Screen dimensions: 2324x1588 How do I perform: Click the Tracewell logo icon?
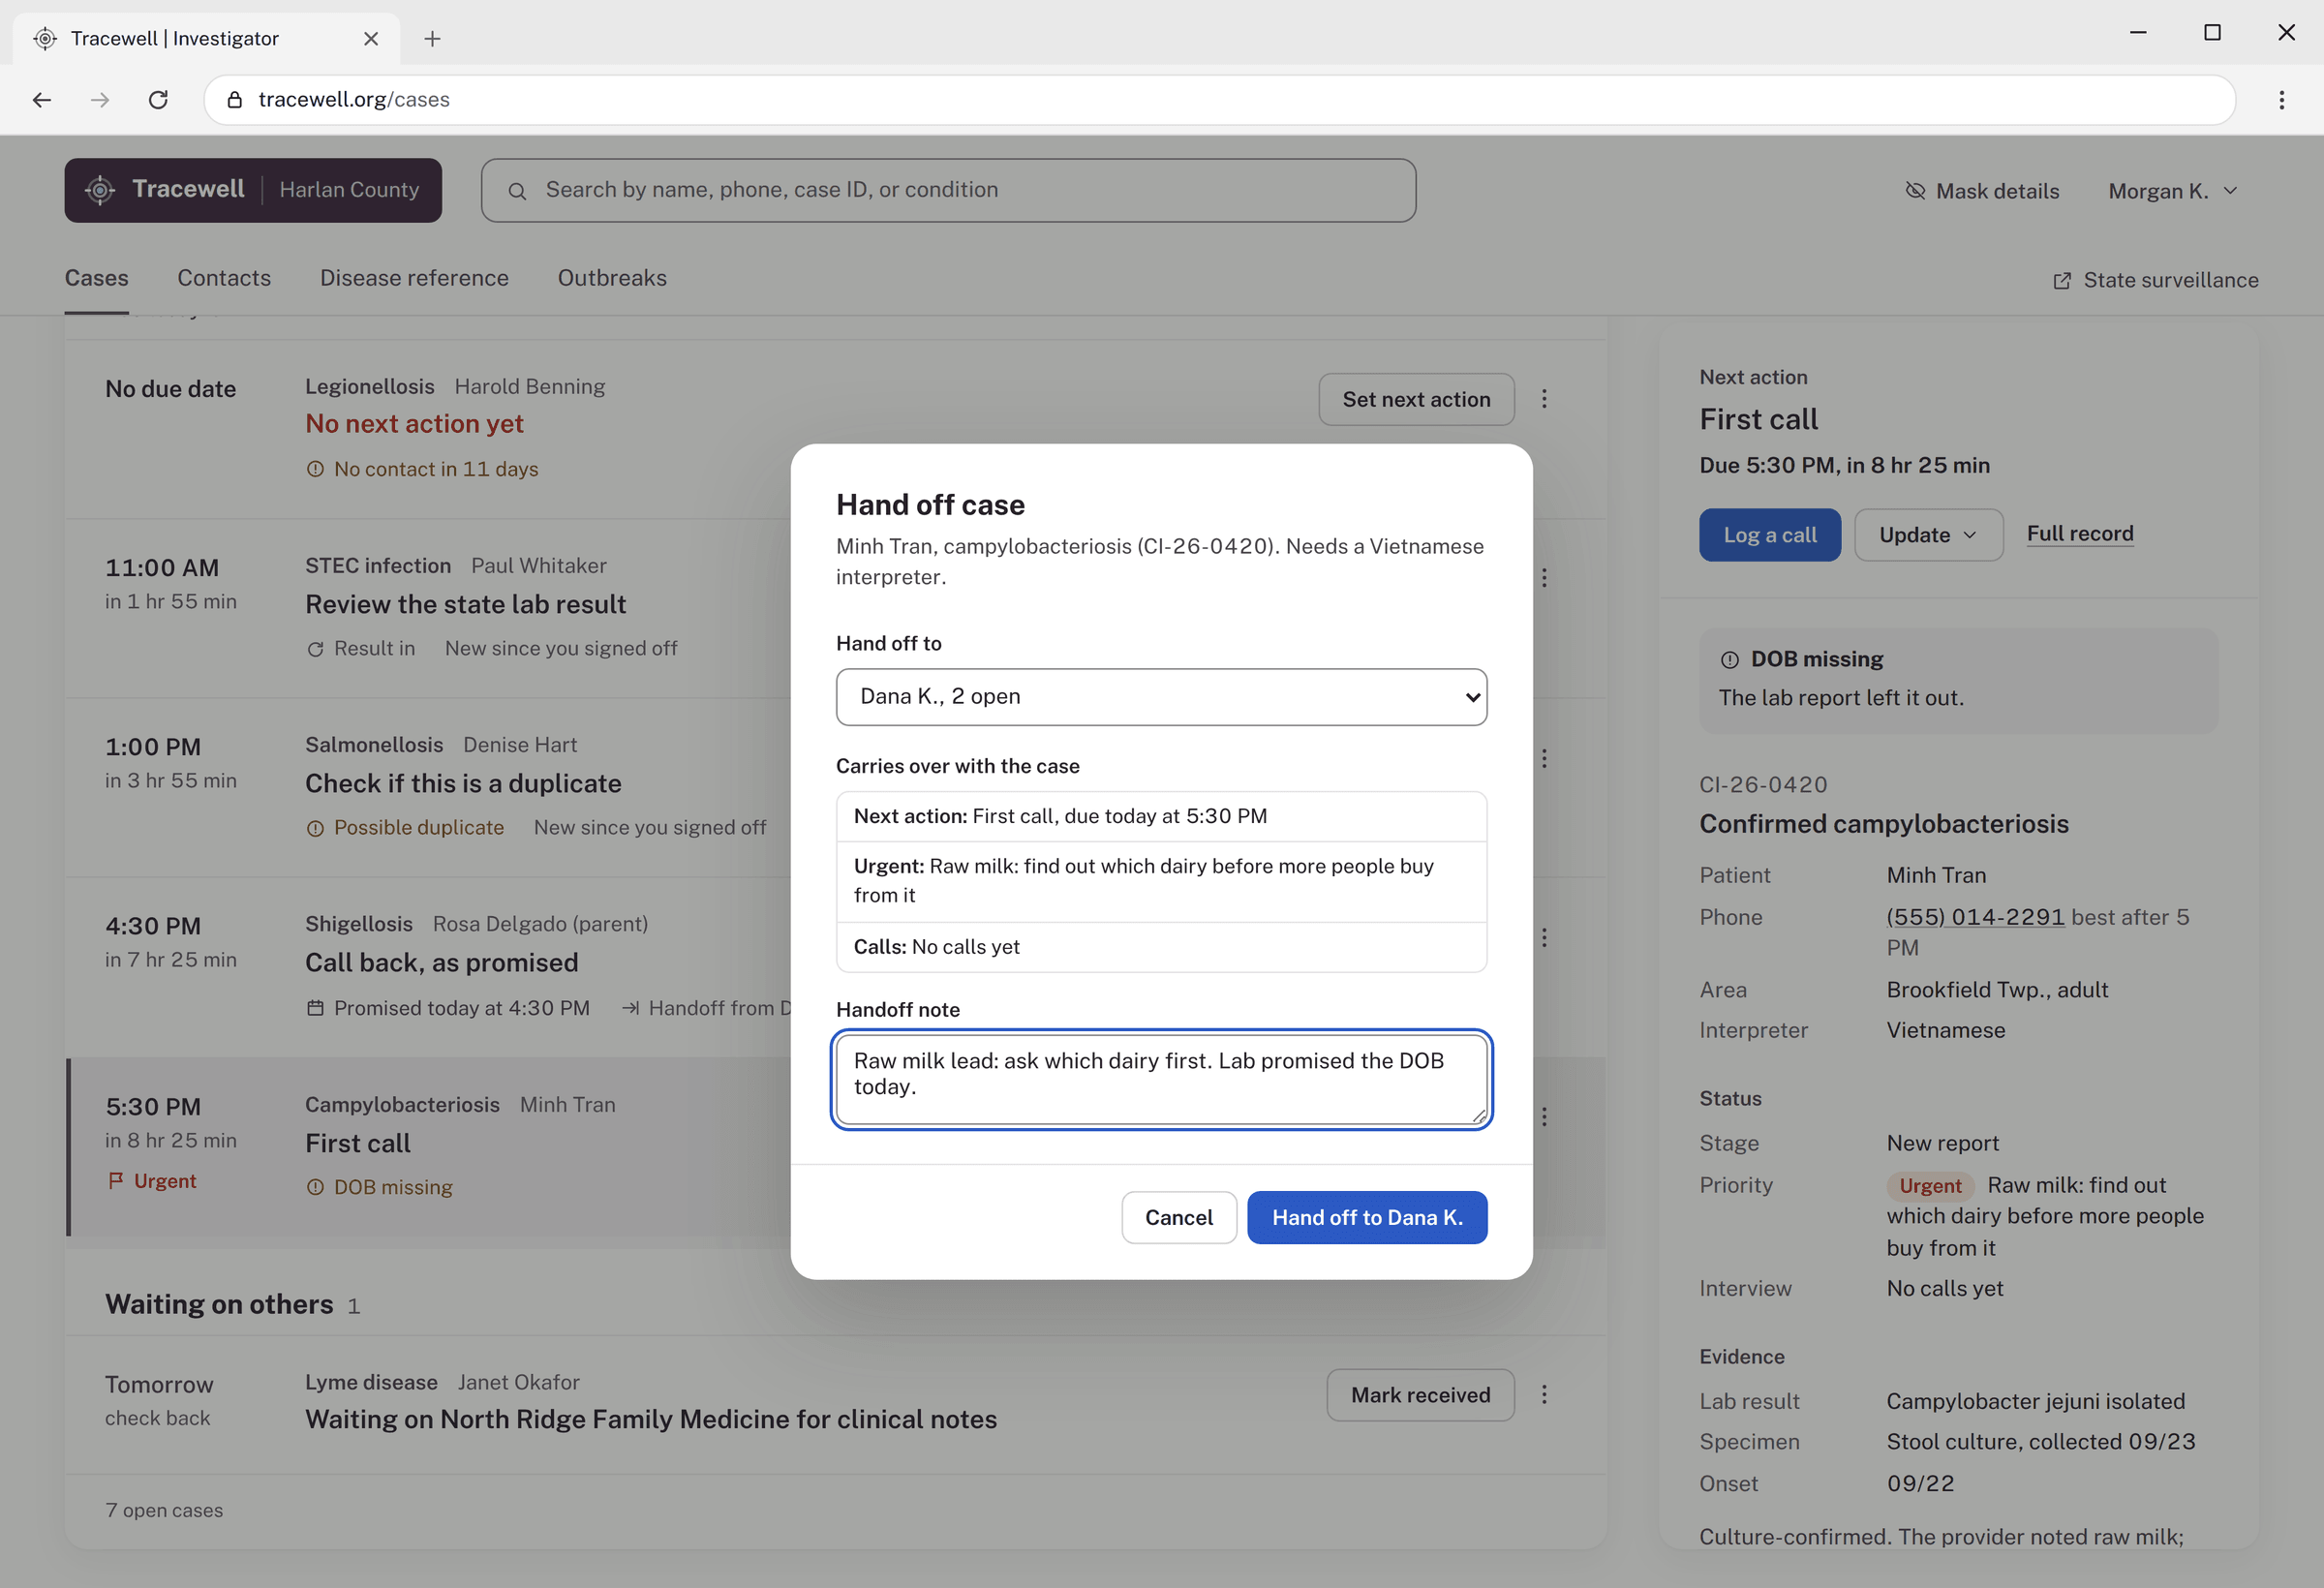pos(100,190)
